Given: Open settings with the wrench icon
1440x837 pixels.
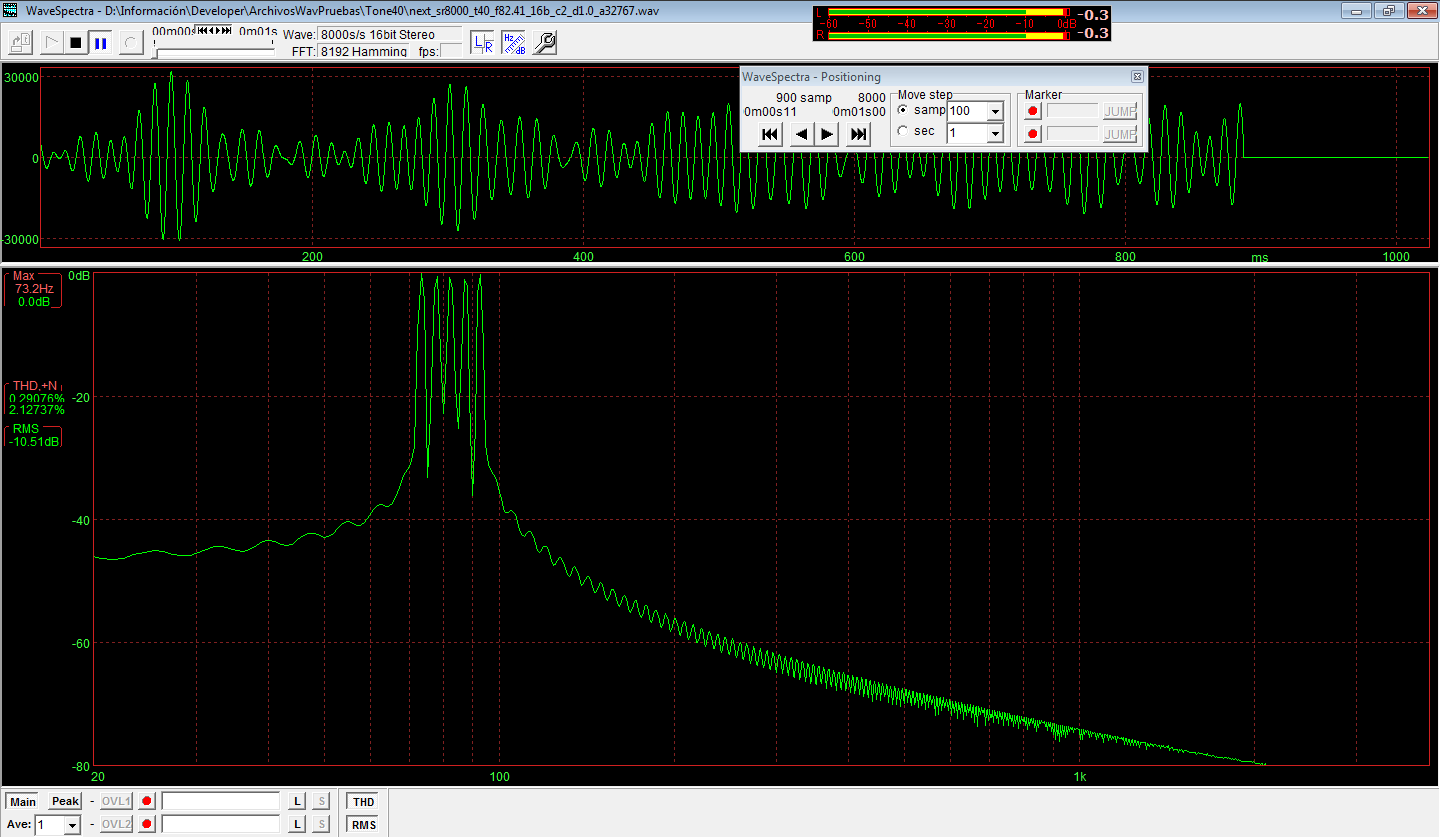Looking at the screenshot, I should [x=544, y=42].
